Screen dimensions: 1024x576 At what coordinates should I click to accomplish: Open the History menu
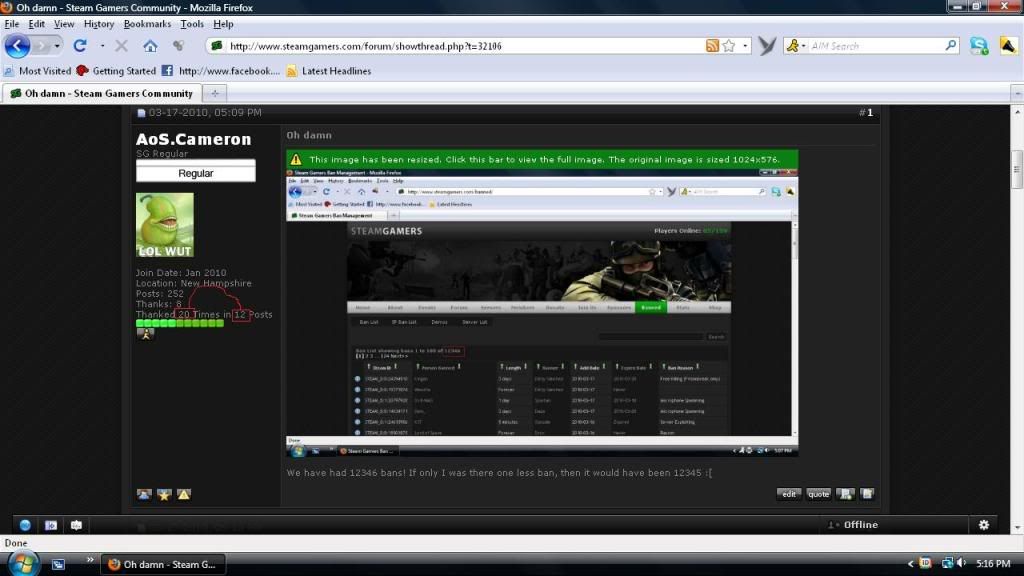tap(99, 23)
